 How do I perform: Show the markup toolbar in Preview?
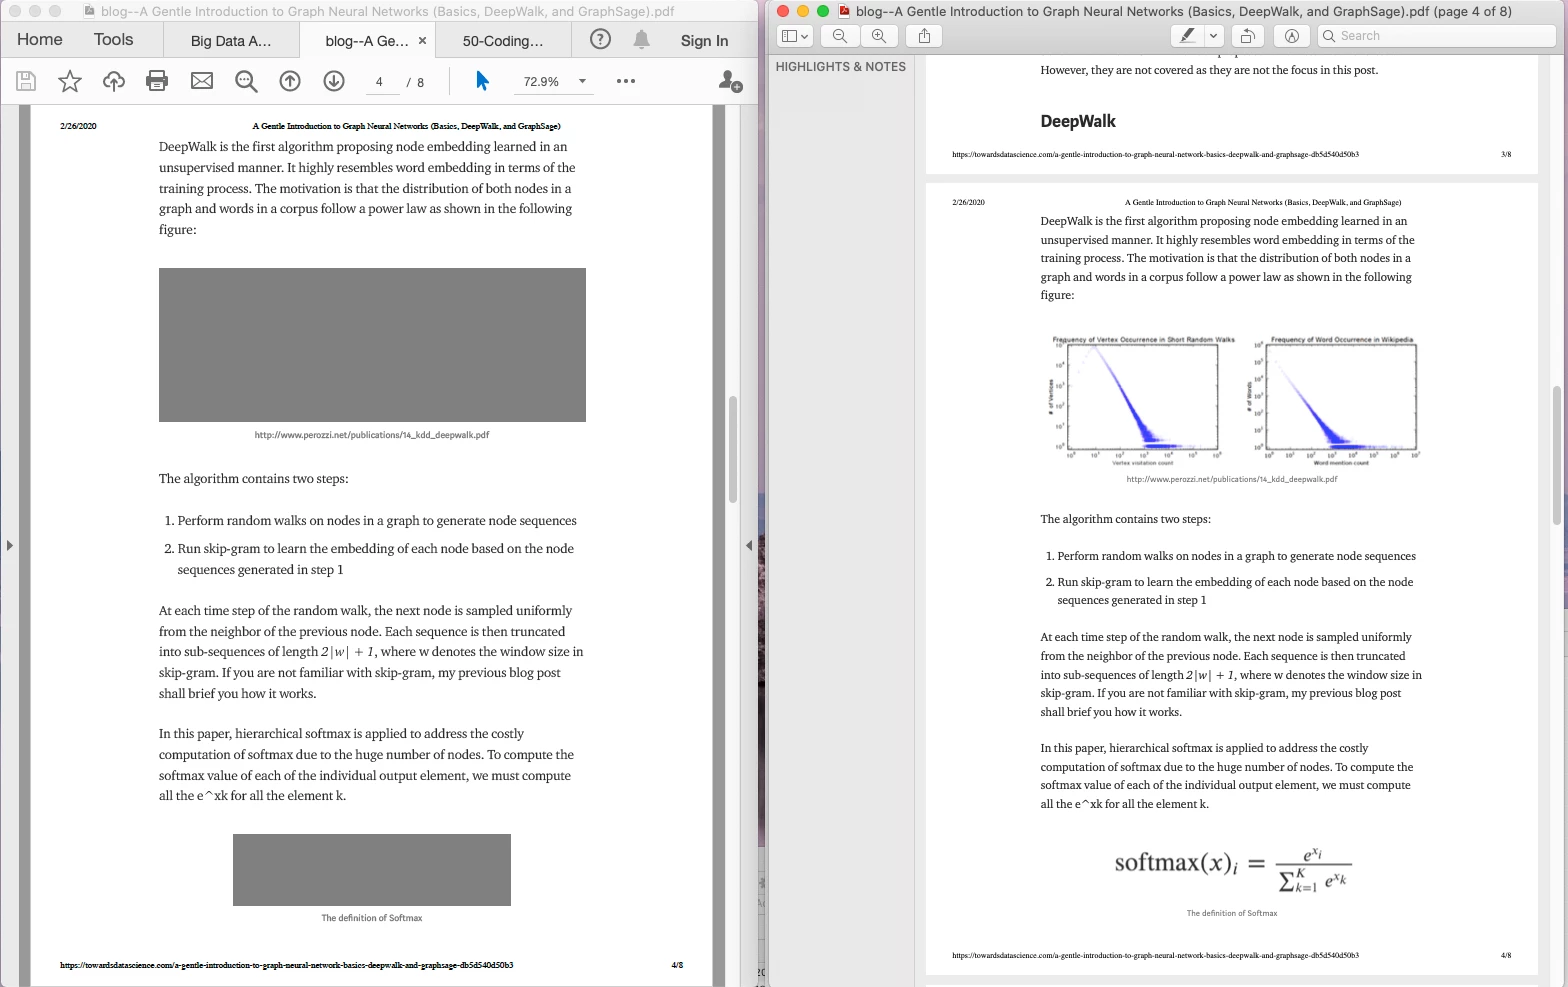(x=1292, y=36)
